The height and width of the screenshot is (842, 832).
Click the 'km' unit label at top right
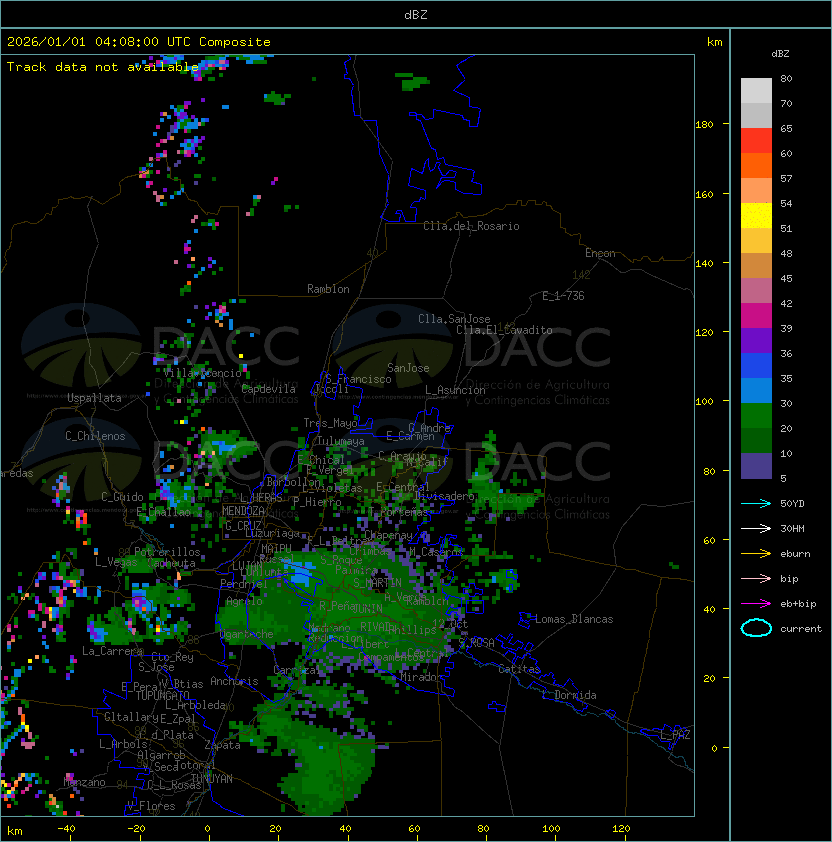click(x=714, y=42)
